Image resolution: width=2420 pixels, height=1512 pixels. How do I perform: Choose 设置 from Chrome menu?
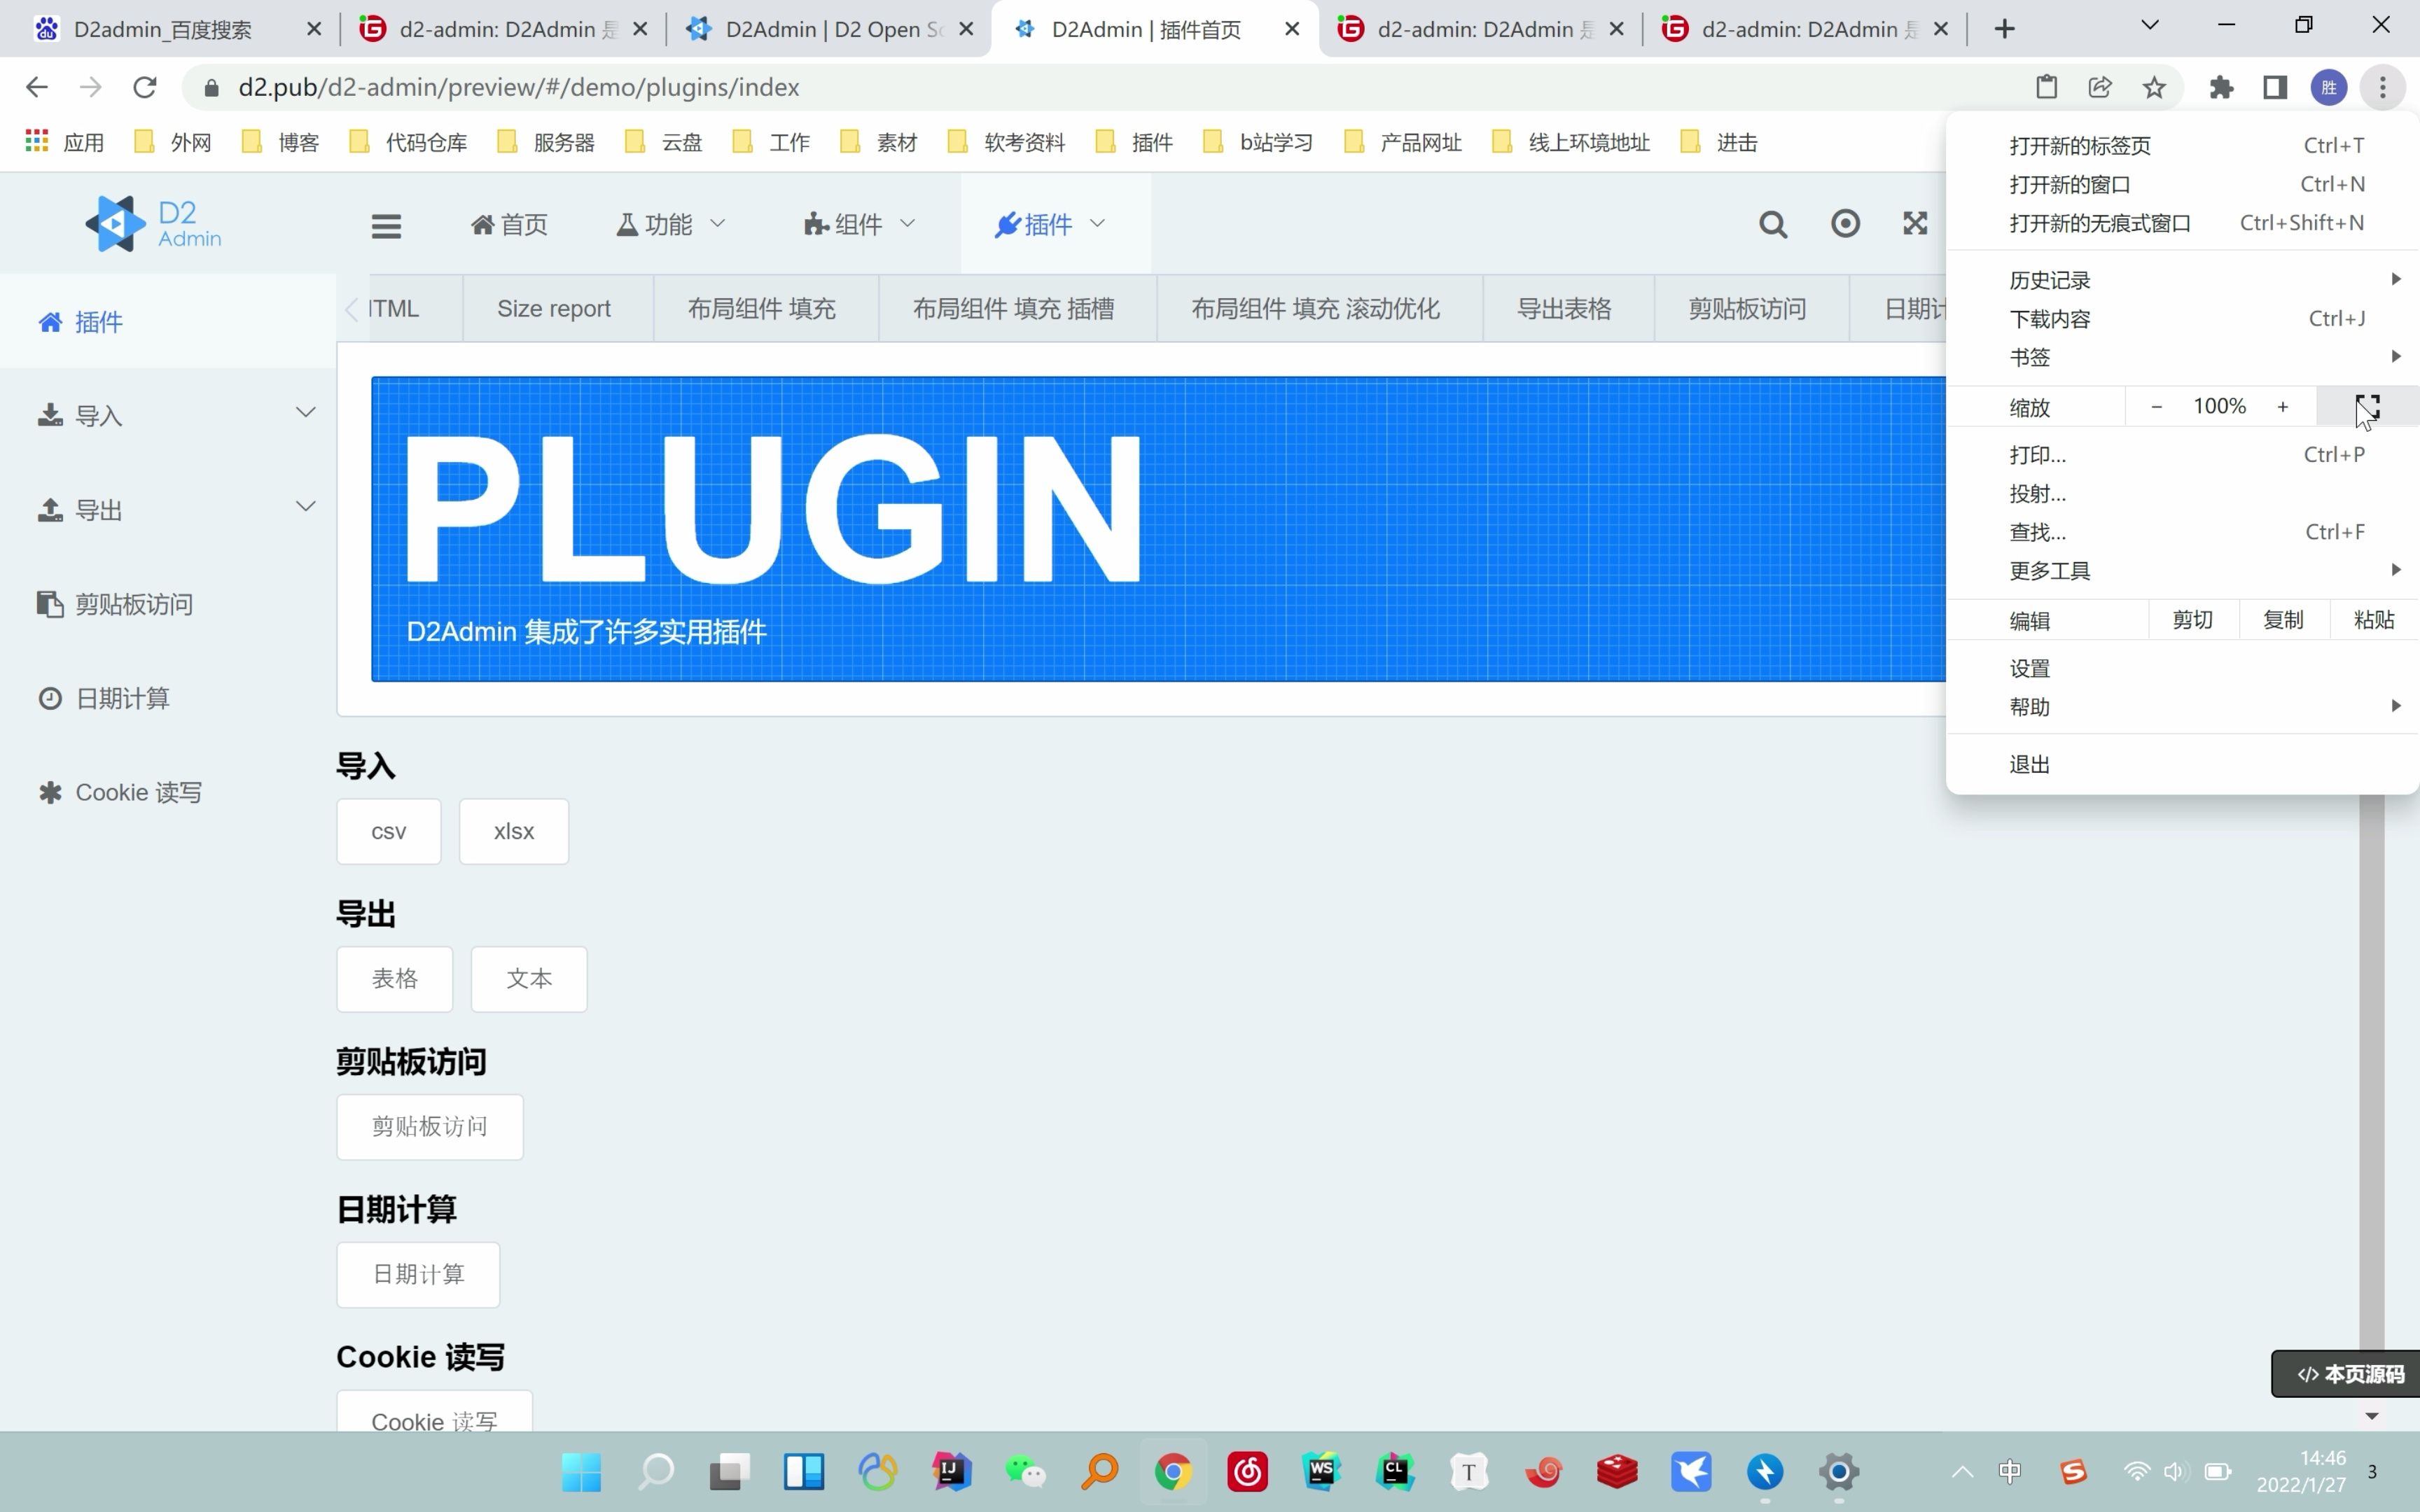[x=2182, y=668]
